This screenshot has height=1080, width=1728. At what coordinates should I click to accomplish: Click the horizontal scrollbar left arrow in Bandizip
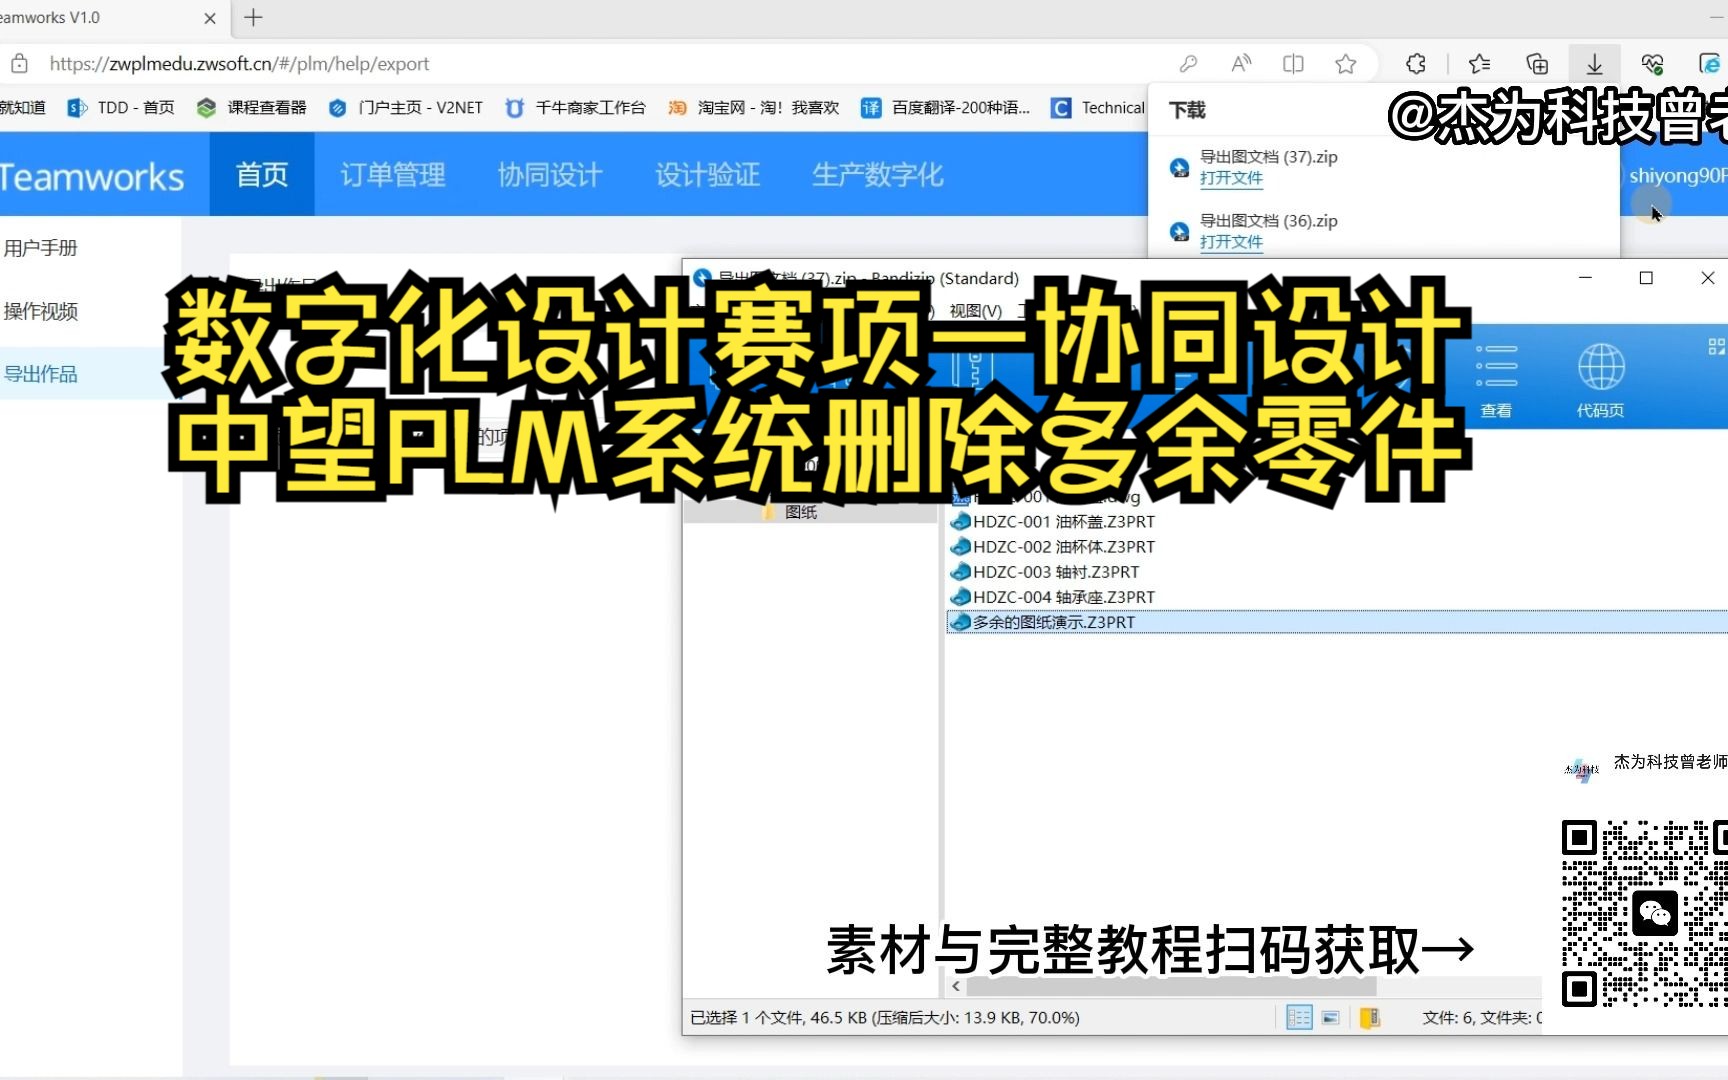956,986
